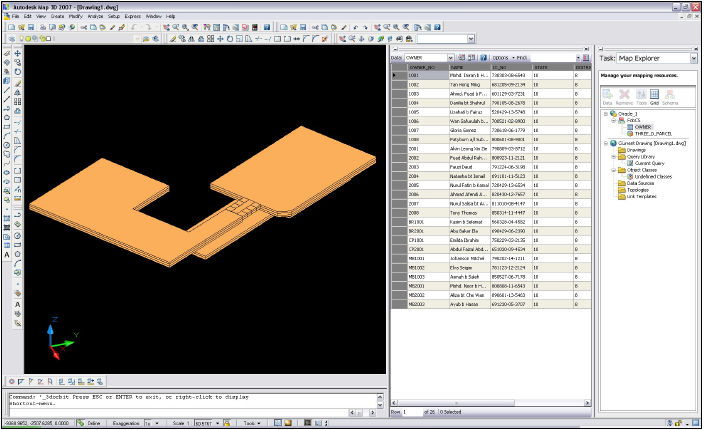Open the Scale dropdown in status bar
This screenshot has width=704, height=430.
coord(217,423)
